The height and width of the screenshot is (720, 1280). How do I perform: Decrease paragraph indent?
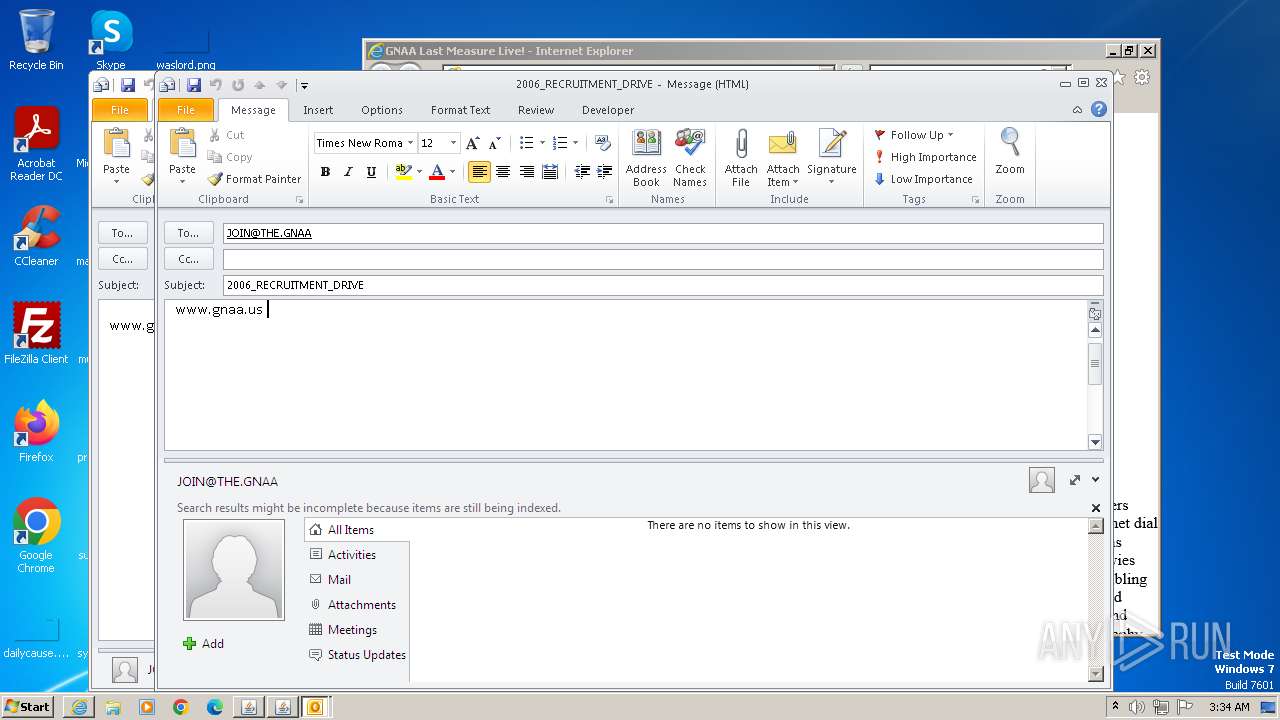[x=582, y=172]
